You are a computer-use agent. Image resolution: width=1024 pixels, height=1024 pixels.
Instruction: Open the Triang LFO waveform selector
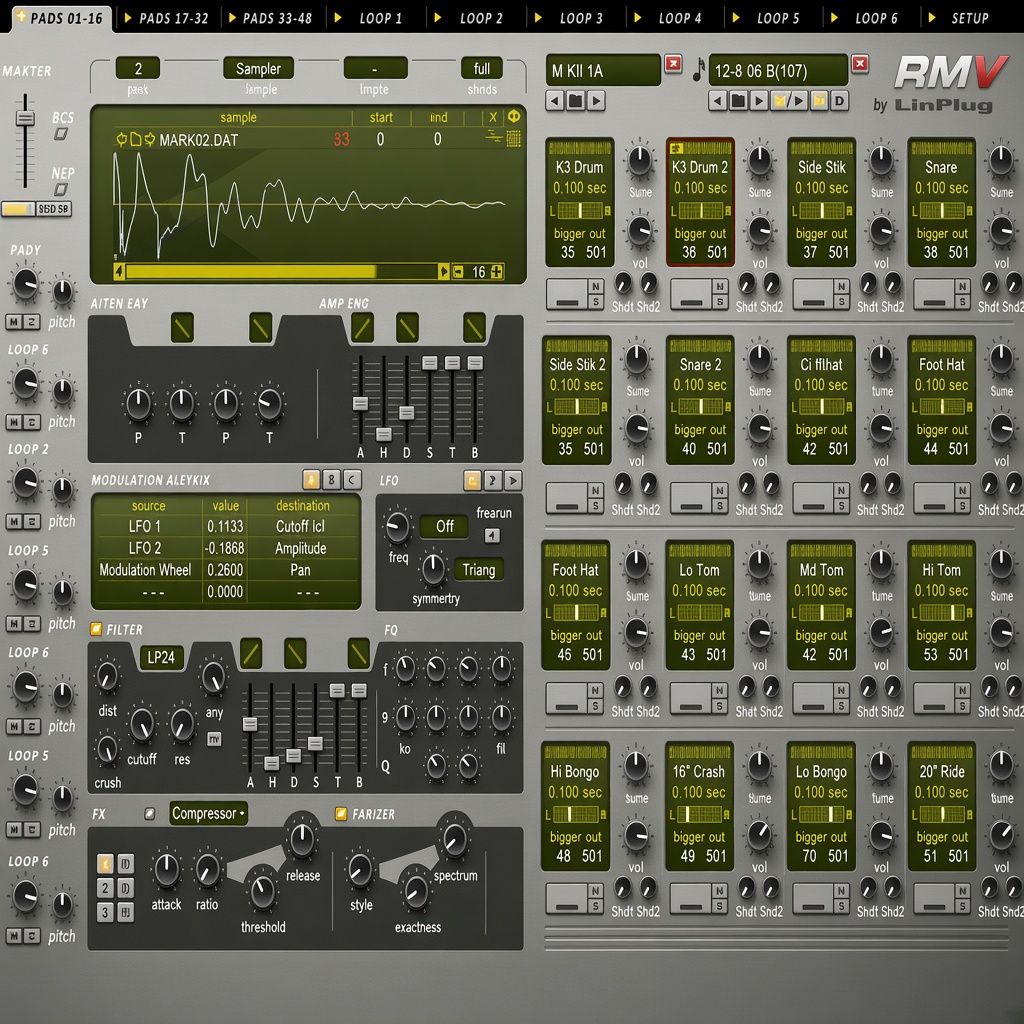pyautogui.click(x=479, y=569)
